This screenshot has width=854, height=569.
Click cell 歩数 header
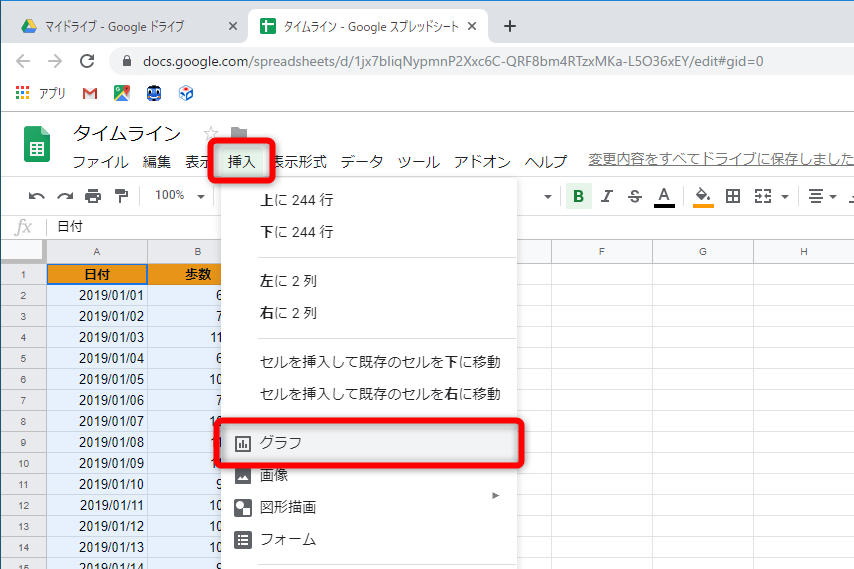185,274
